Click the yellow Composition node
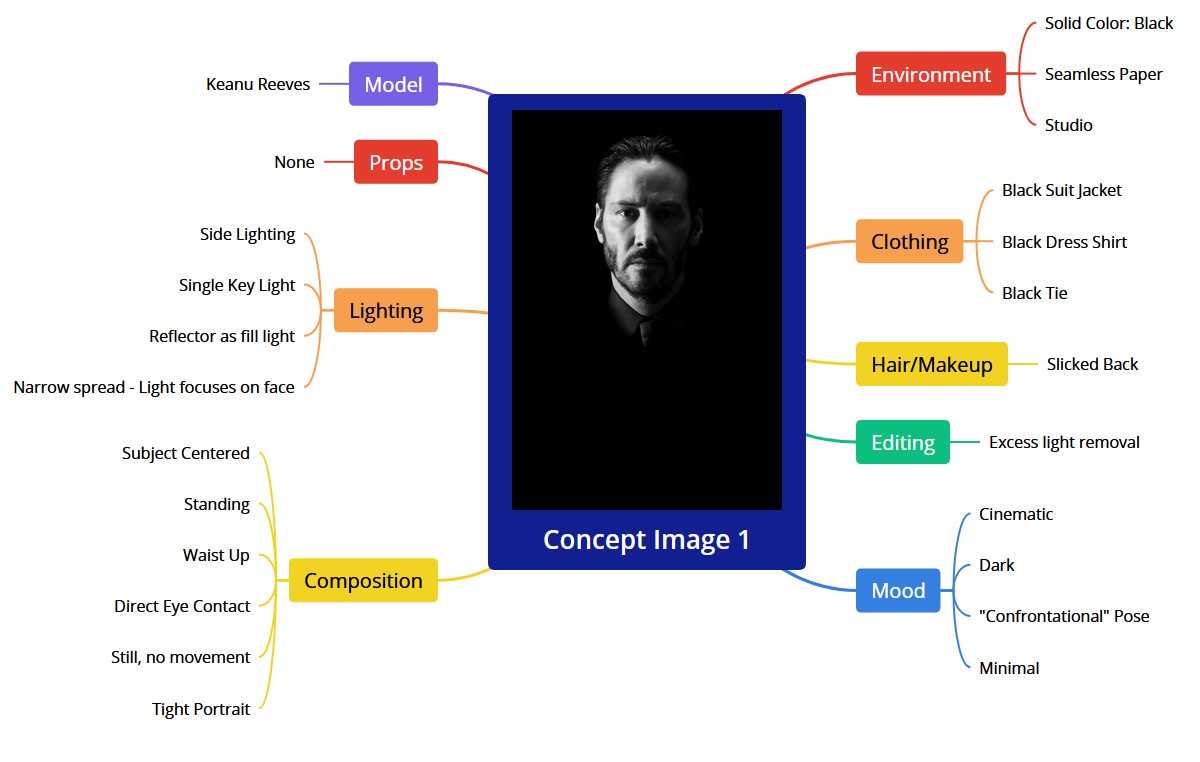This screenshot has width=1200, height=762. tap(363, 580)
